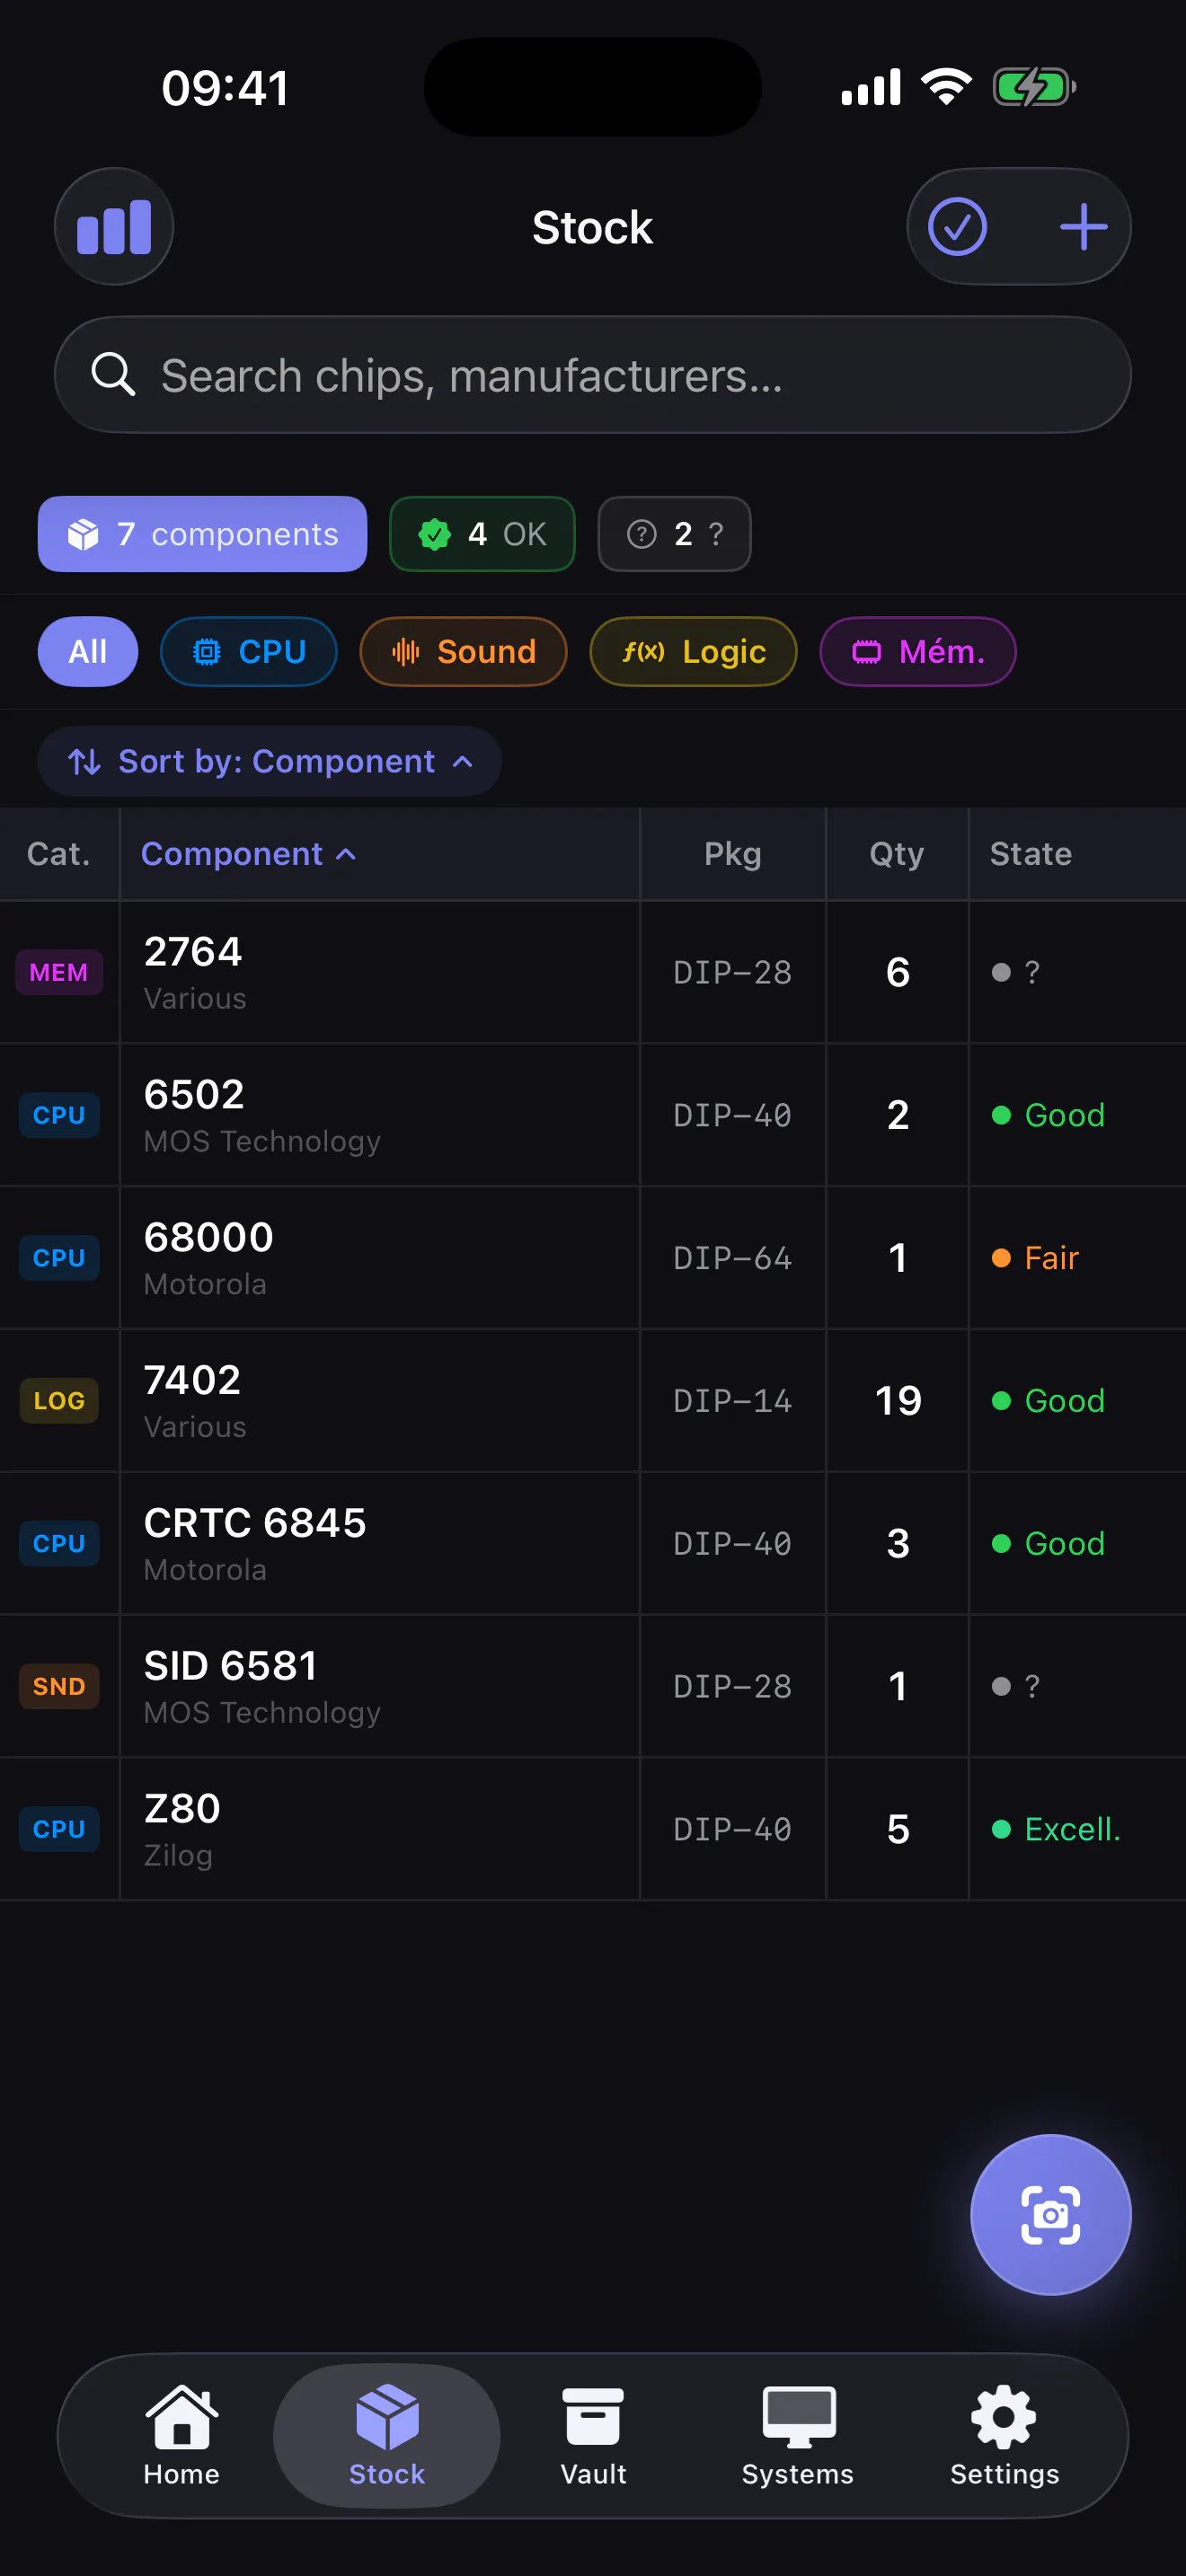Open the SID 6581 row
The image size is (1186, 2576).
click(593, 1686)
